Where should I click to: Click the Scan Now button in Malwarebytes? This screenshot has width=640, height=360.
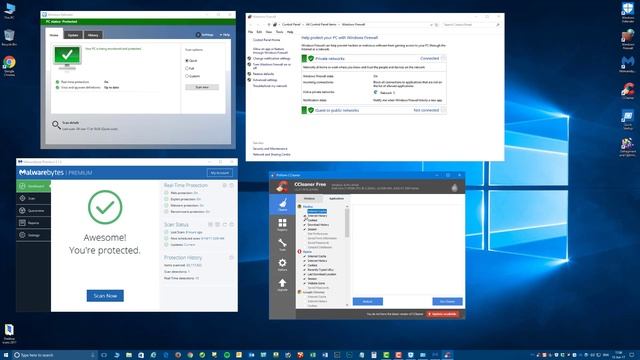105,296
